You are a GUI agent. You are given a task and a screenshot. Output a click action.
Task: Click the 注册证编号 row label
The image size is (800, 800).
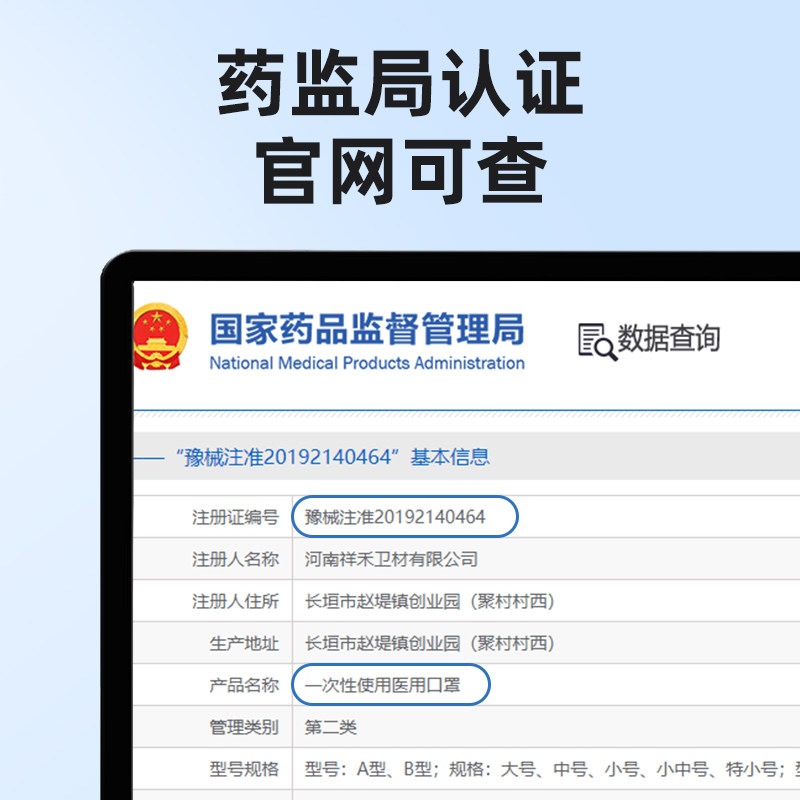coord(235,517)
